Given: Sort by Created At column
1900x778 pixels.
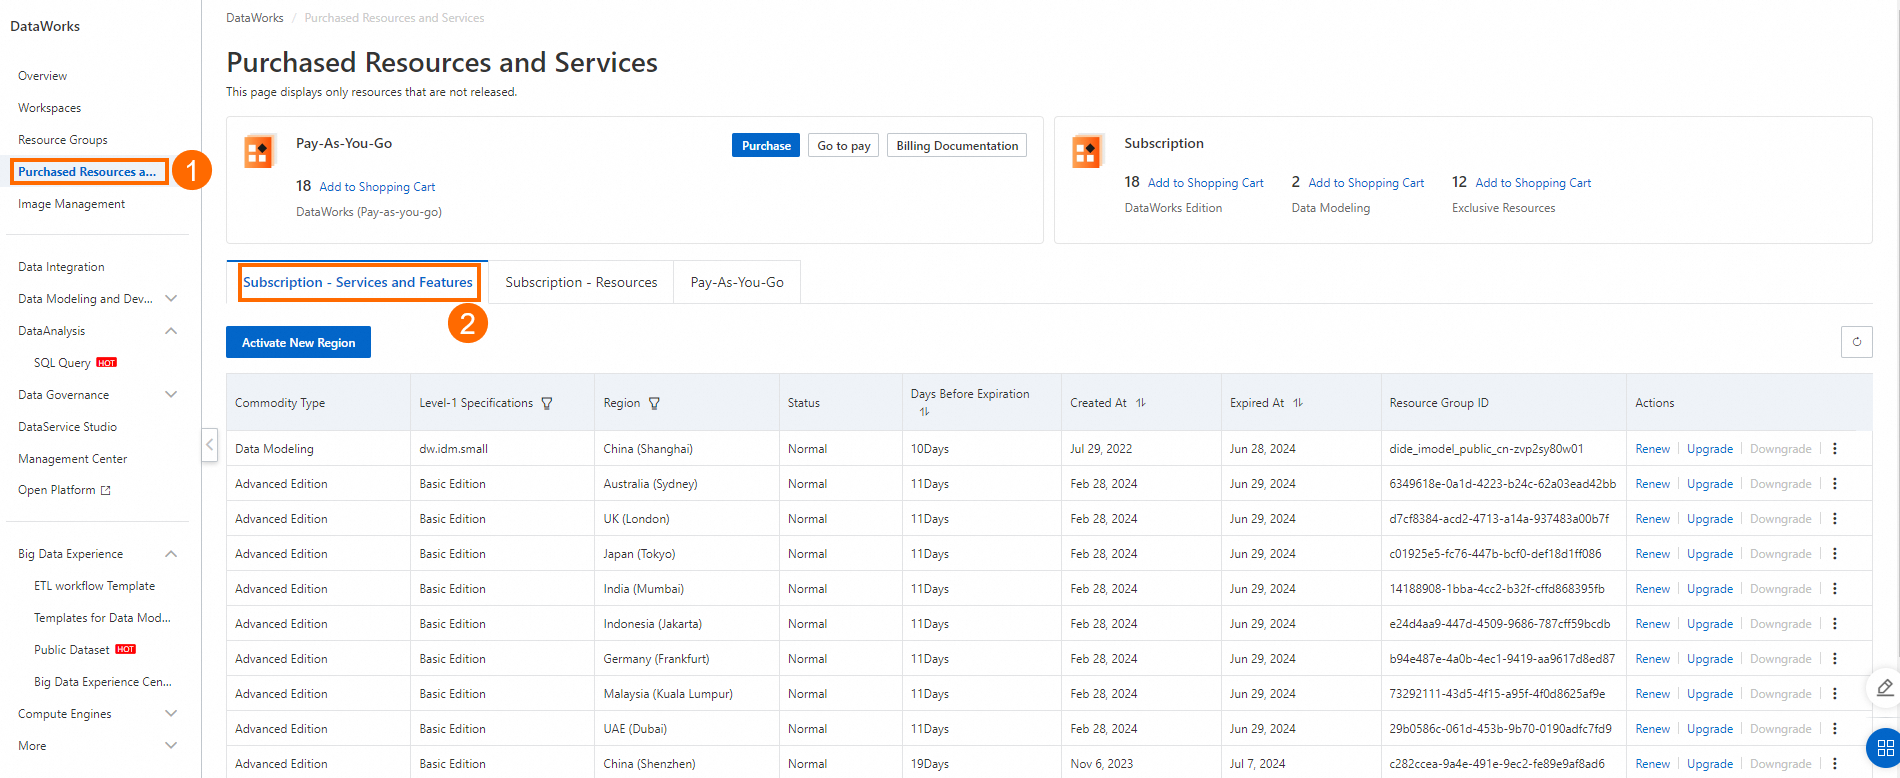Looking at the screenshot, I should pyautogui.click(x=1141, y=403).
